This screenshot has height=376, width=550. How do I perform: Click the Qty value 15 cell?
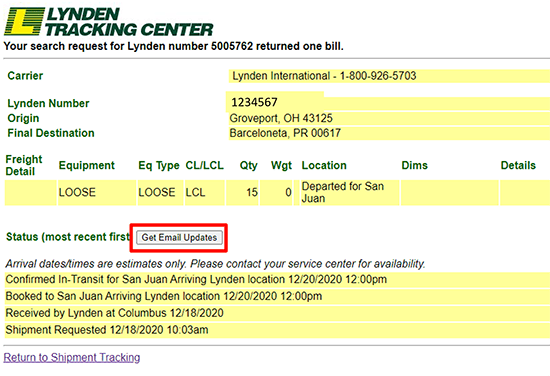coord(242,192)
